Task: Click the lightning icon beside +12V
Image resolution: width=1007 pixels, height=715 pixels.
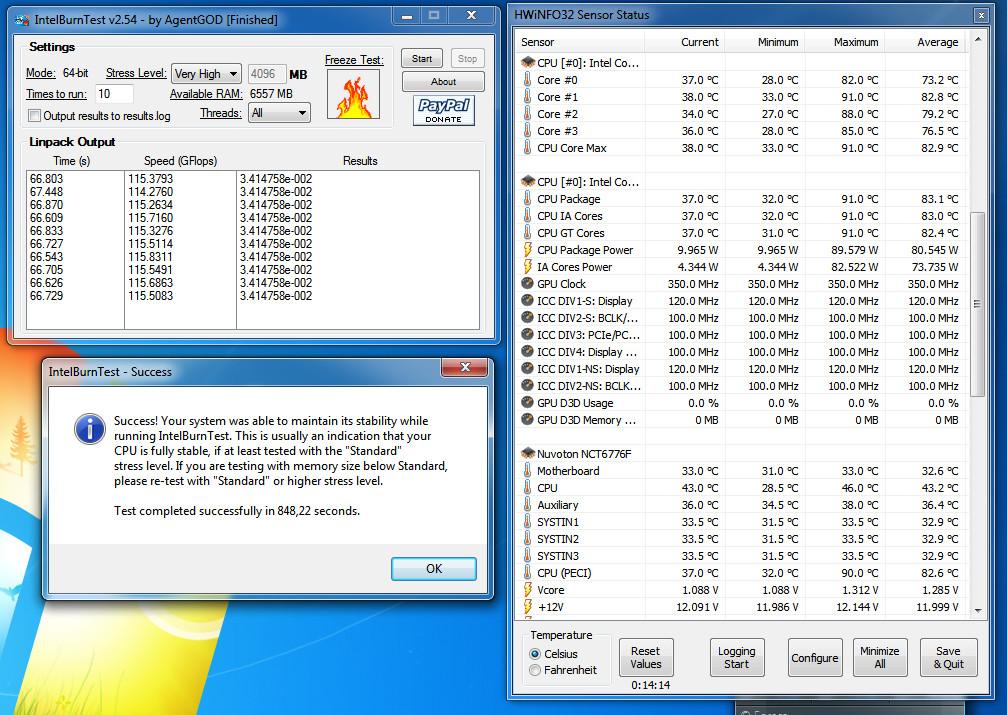Action: click(x=527, y=607)
